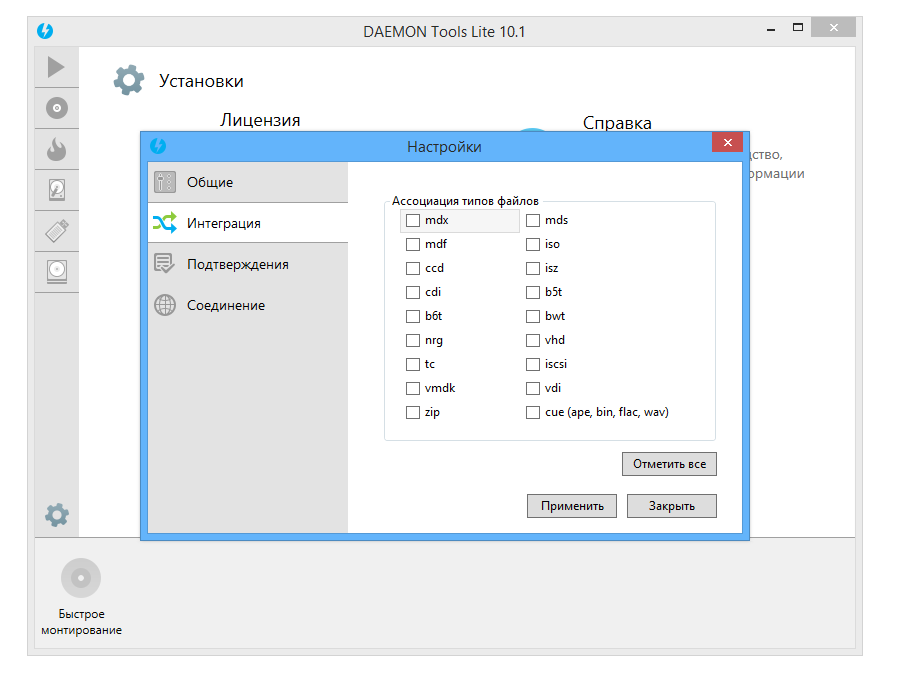
Task: Click the Лицензия heading in main window
Action: pyautogui.click(x=260, y=120)
